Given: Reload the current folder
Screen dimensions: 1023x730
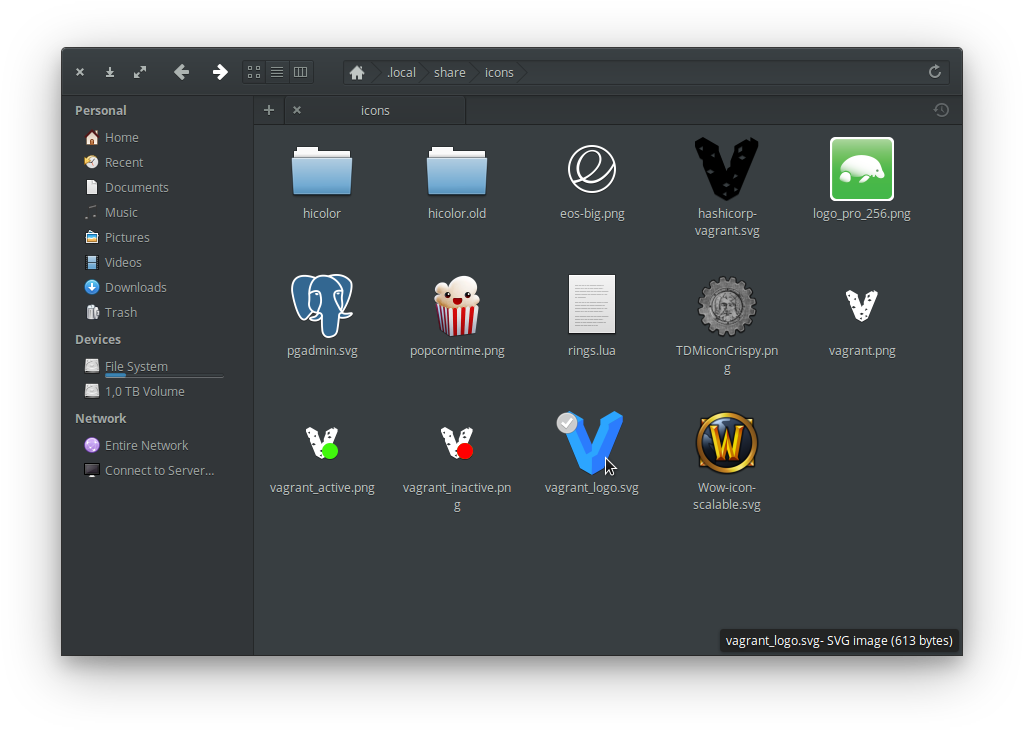Looking at the screenshot, I should (935, 72).
